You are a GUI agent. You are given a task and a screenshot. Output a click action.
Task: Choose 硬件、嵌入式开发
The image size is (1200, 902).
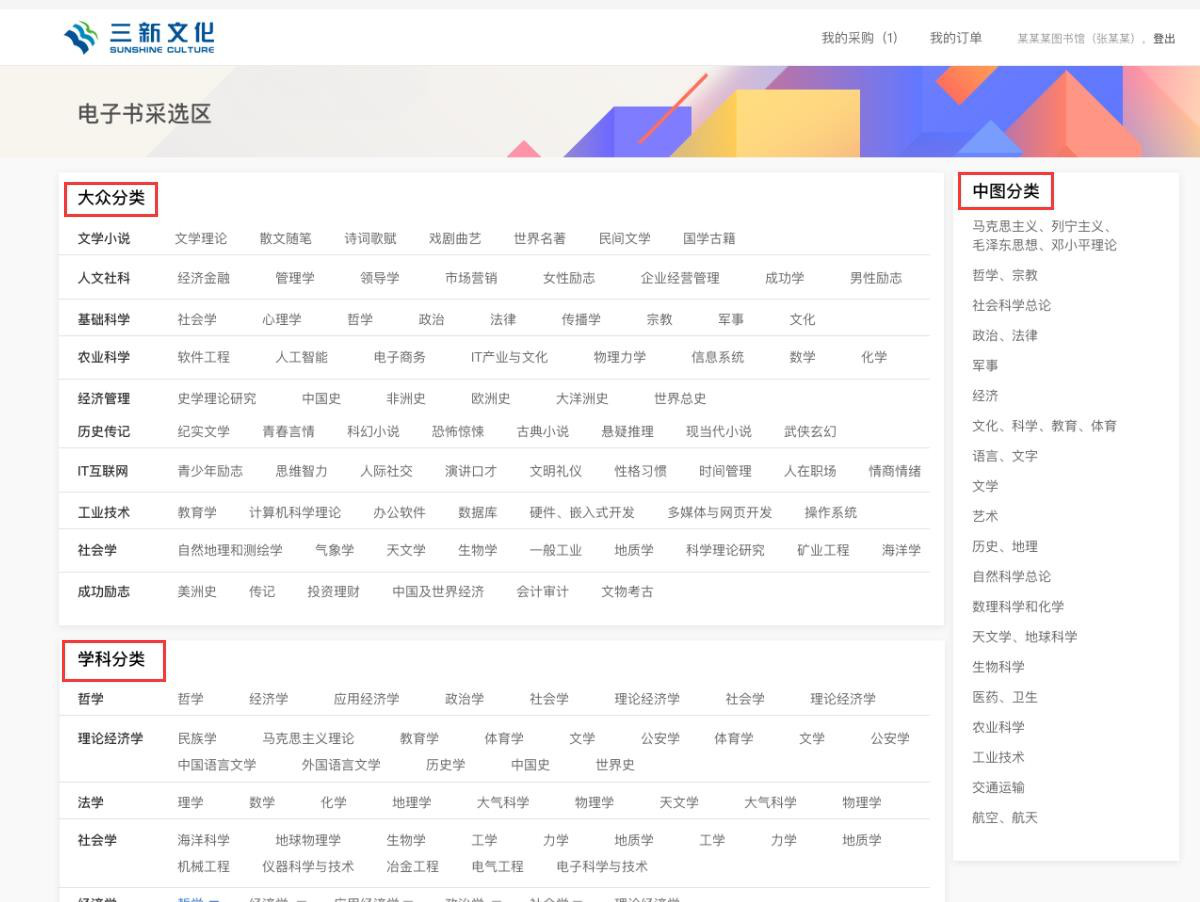582,512
